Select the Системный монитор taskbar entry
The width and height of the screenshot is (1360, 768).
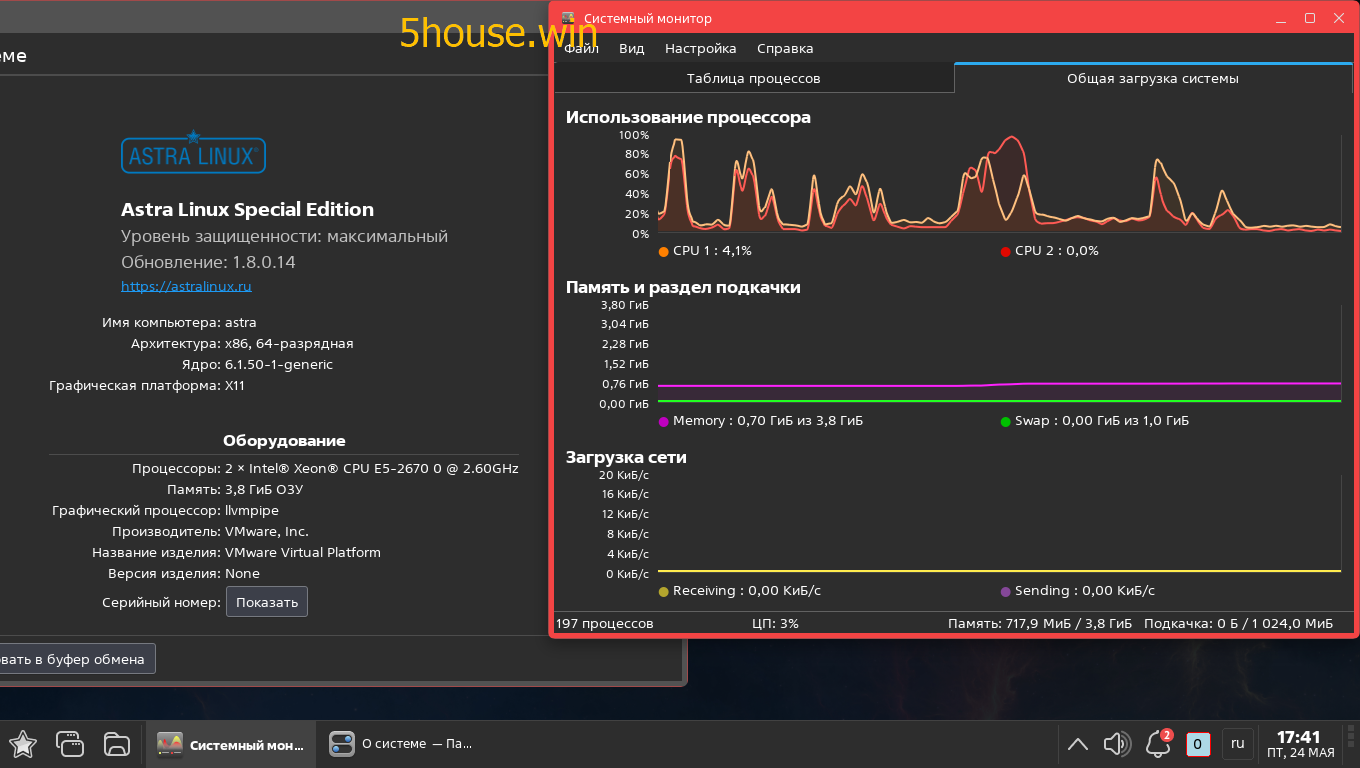[x=231, y=744]
